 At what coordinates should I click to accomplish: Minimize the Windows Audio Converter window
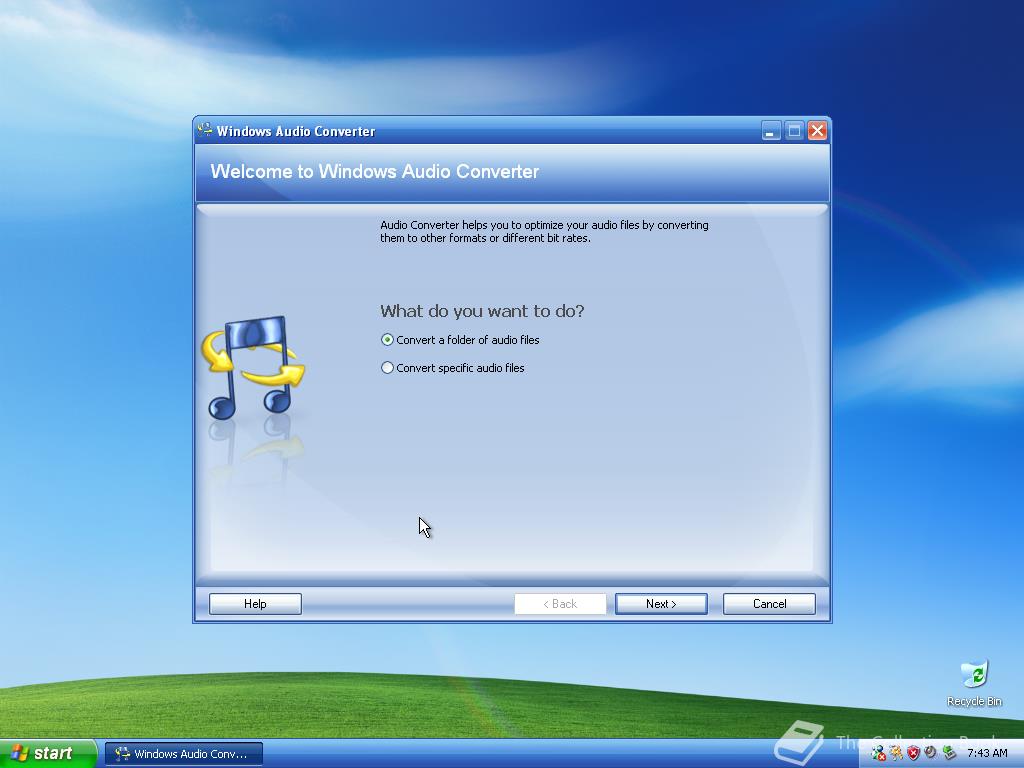pyautogui.click(x=771, y=131)
